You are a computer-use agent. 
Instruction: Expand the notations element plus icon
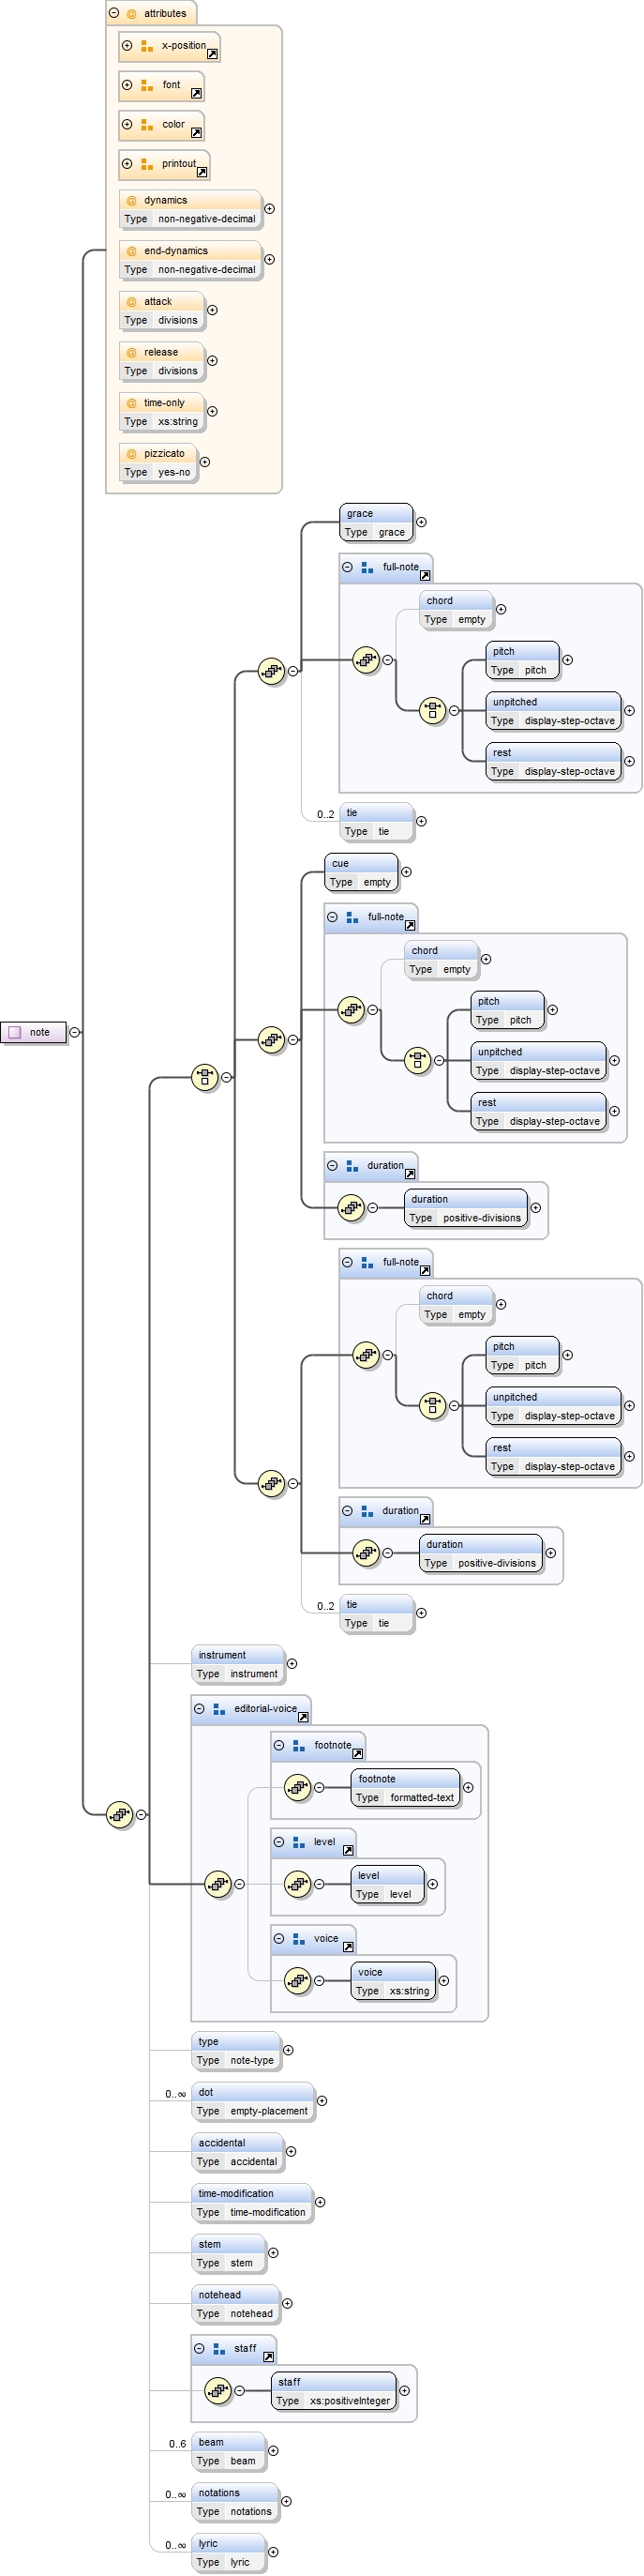286,2501
